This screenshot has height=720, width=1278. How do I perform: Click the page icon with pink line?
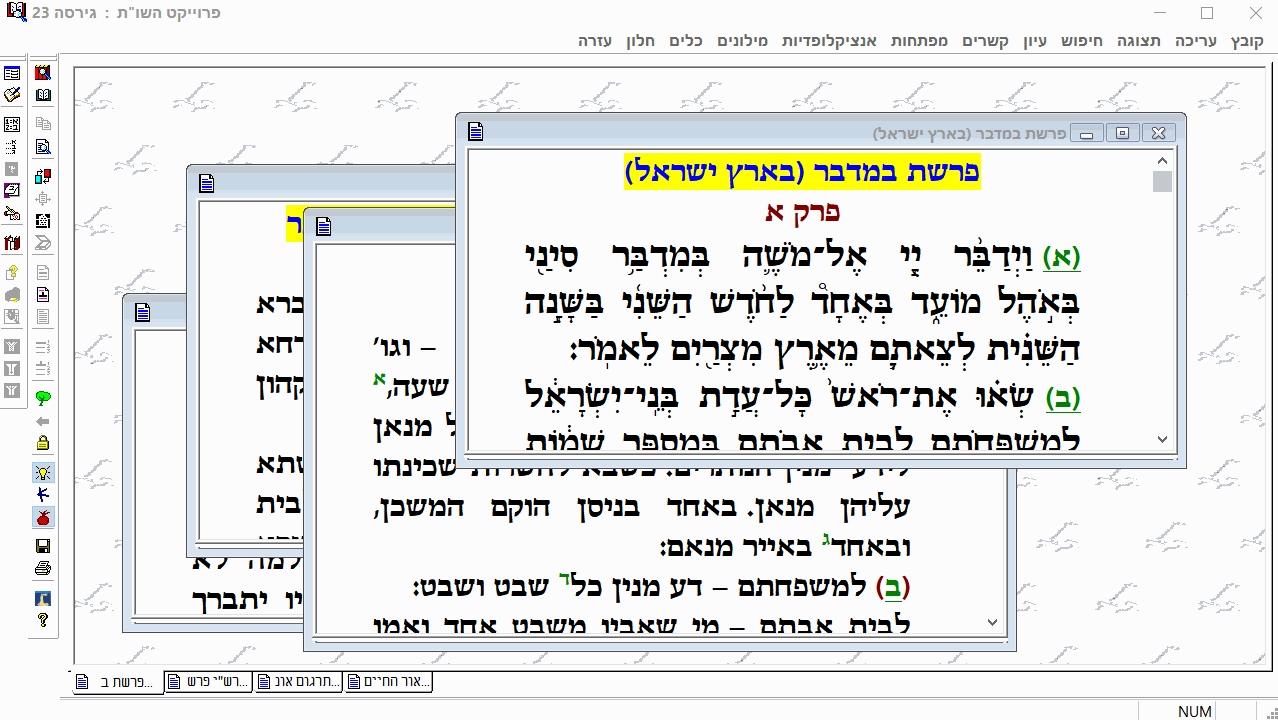click(x=43, y=295)
